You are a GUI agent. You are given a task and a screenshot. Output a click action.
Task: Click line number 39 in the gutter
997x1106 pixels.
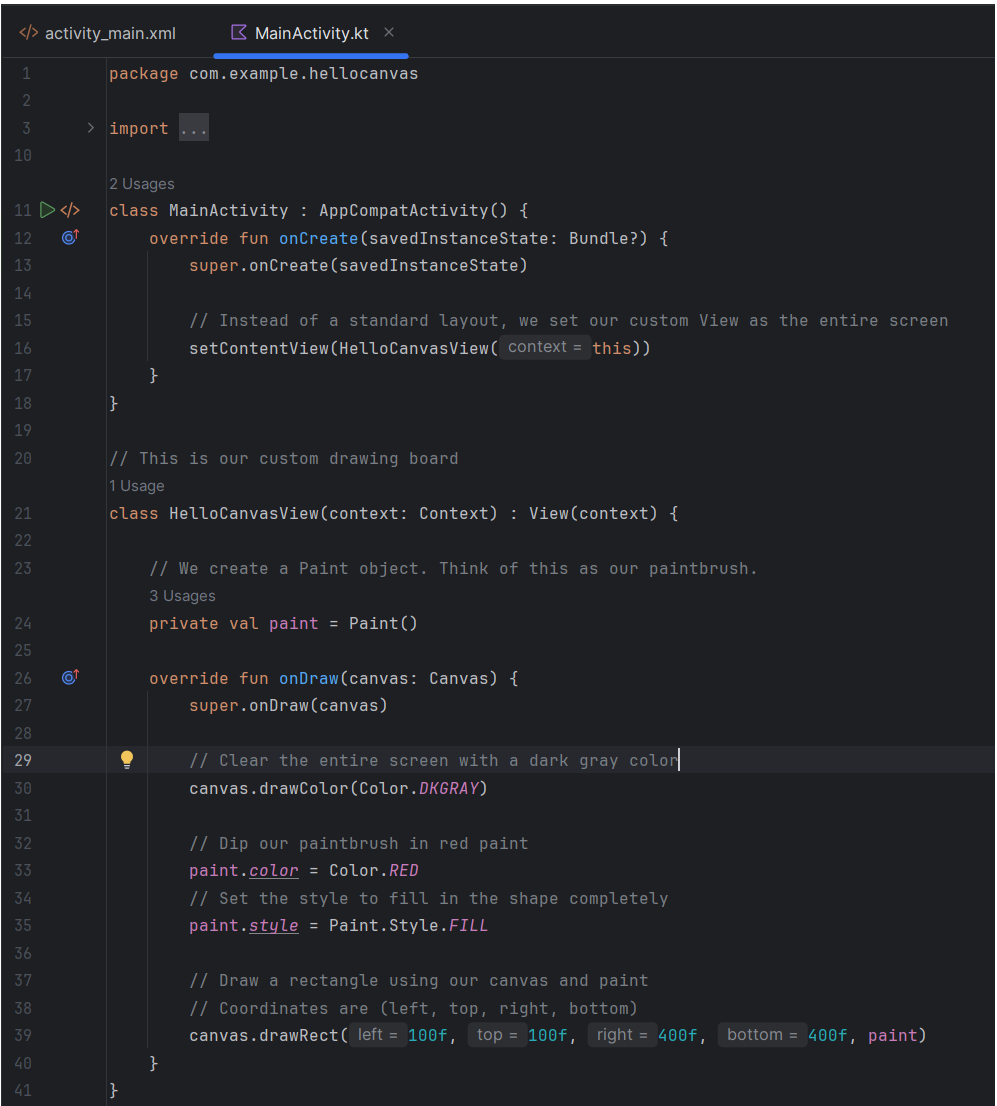23,1035
